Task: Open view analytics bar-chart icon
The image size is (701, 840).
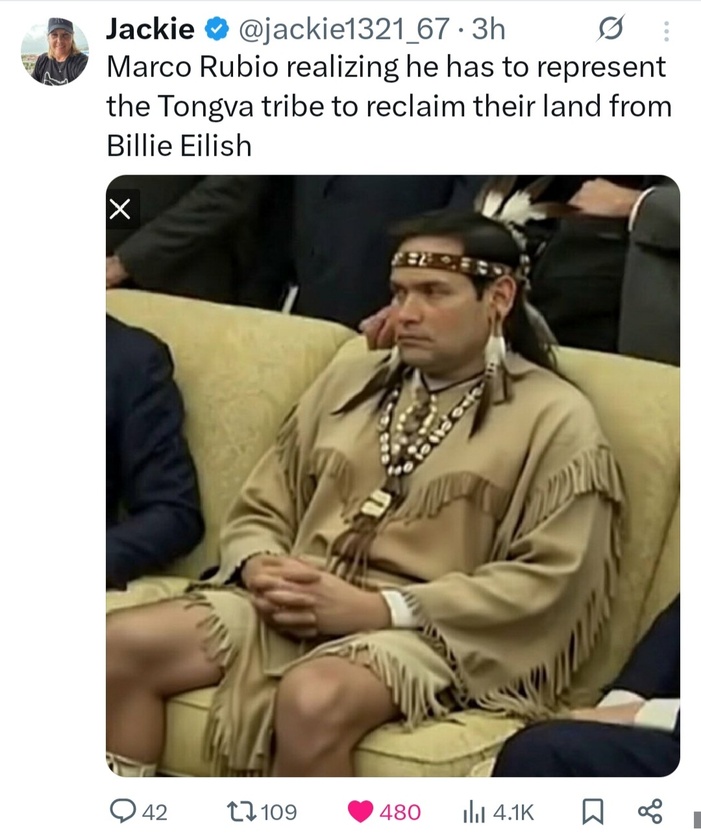Action: [x=473, y=812]
